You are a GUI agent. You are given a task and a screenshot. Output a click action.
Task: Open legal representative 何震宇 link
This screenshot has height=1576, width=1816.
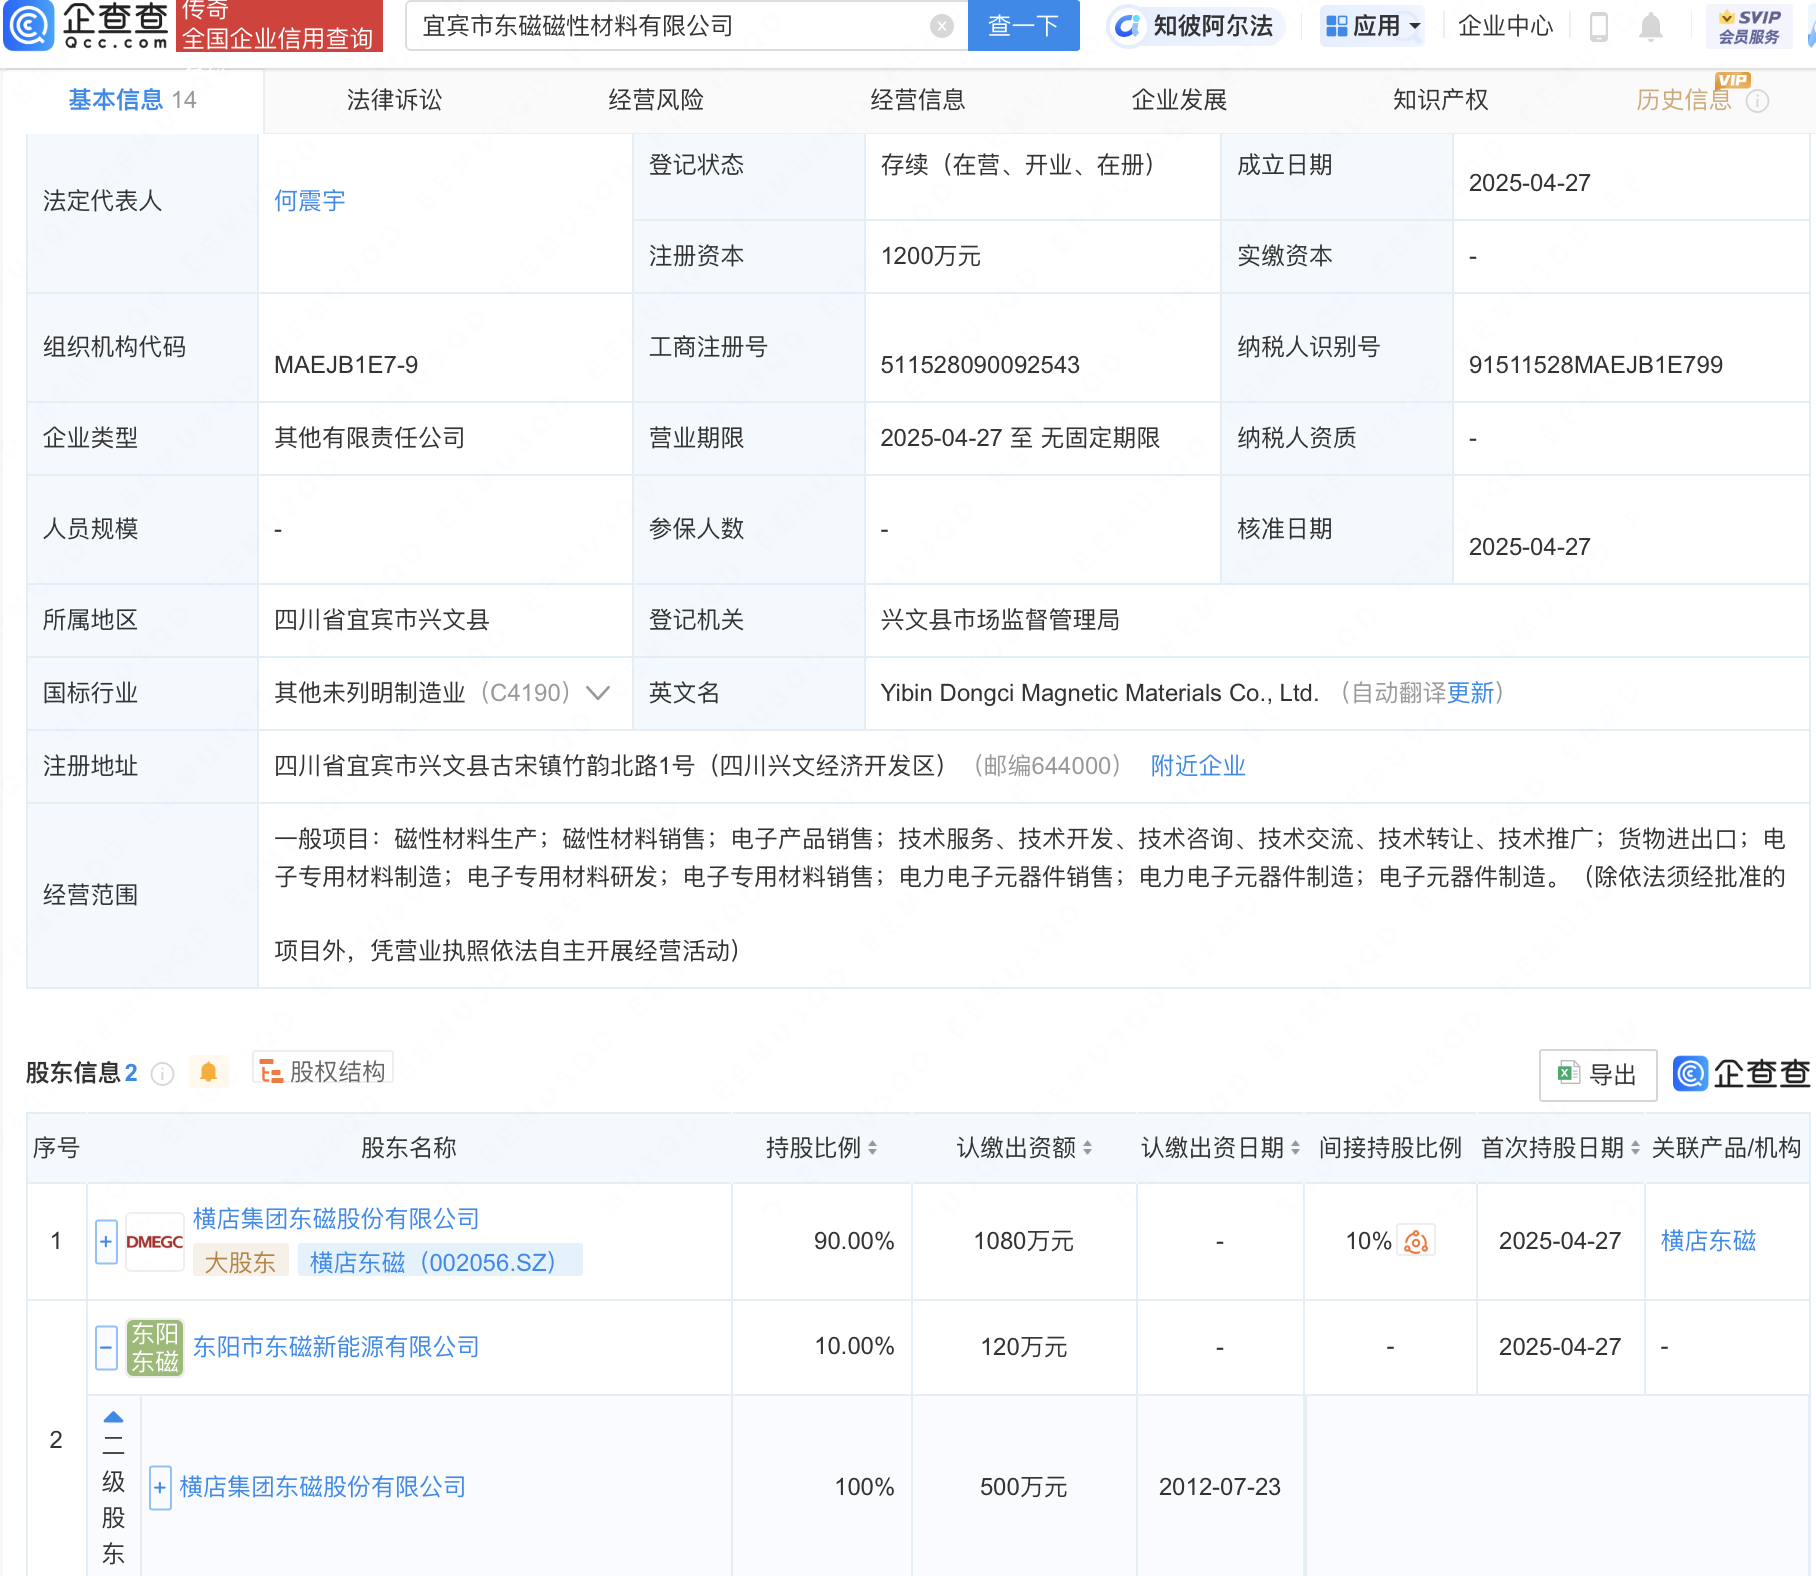(x=310, y=201)
